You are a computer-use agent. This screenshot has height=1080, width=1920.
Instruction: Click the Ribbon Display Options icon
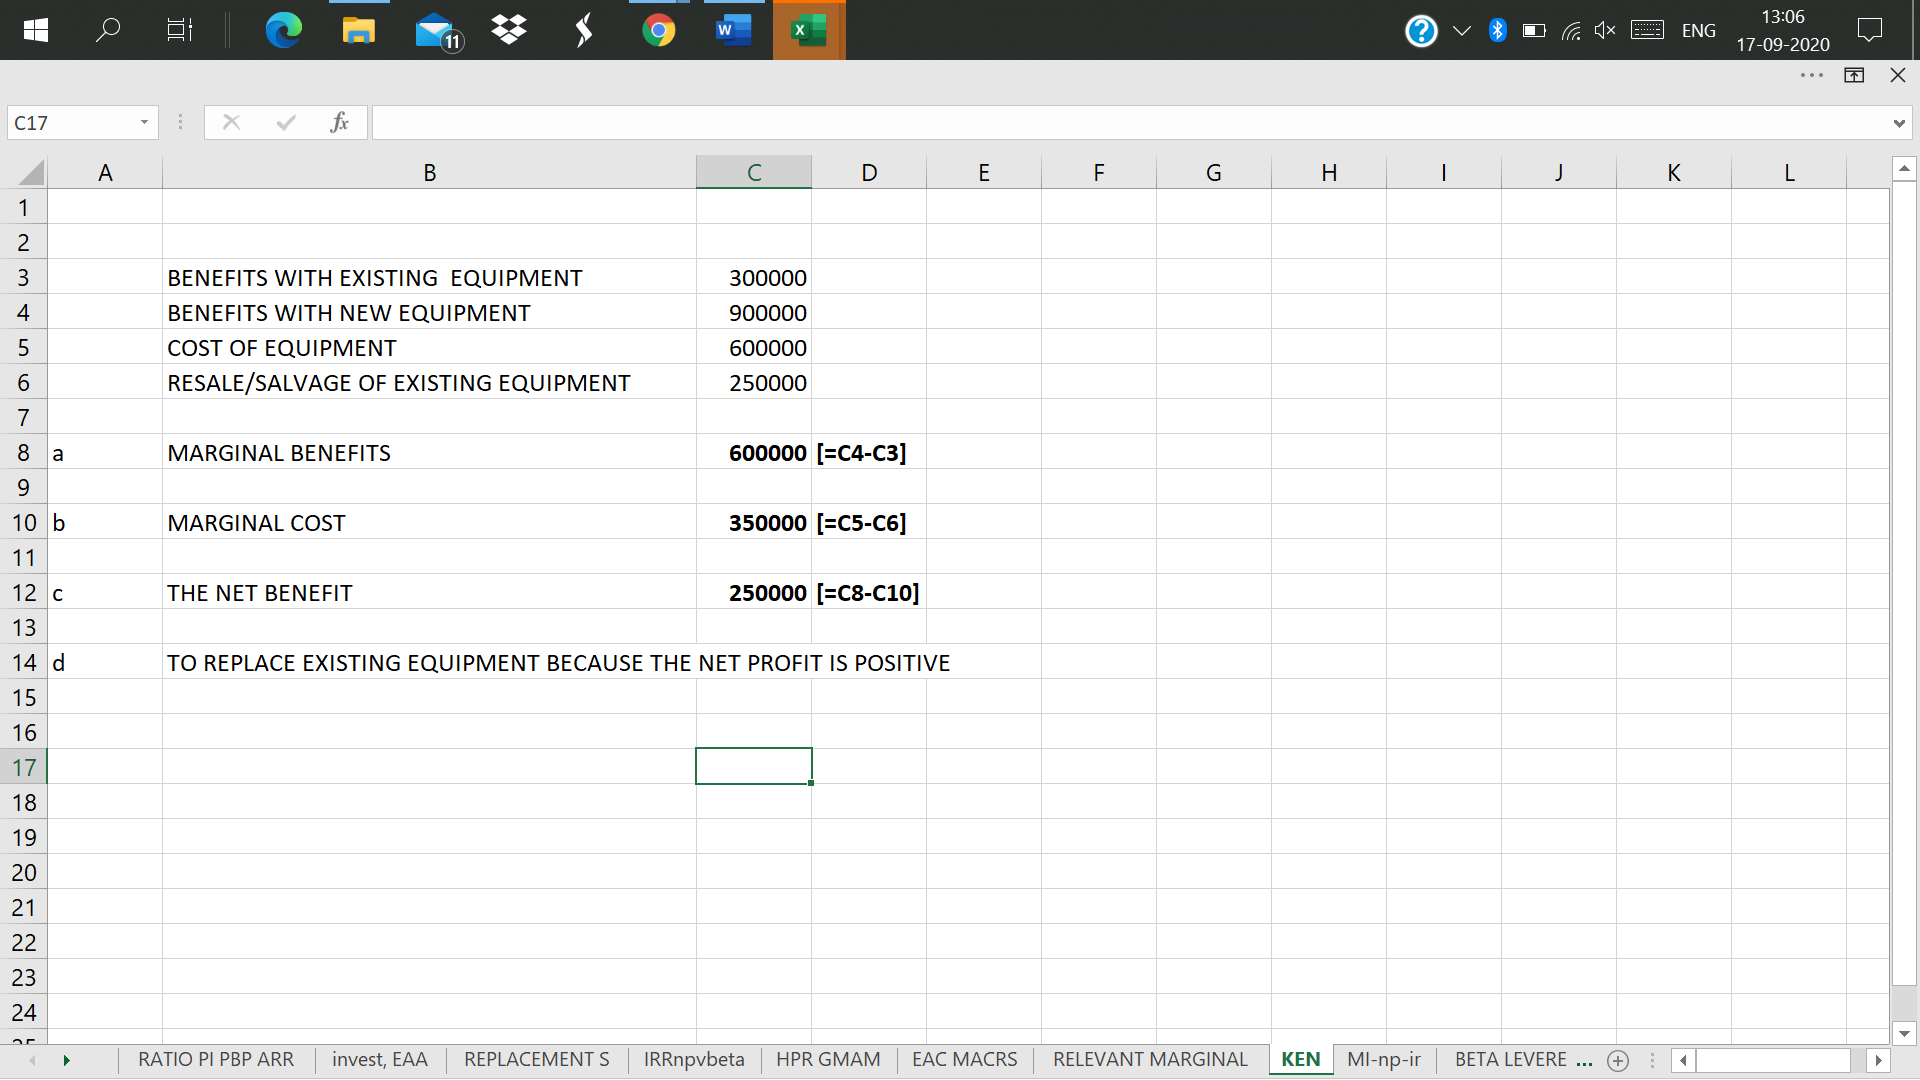click(x=1854, y=75)
